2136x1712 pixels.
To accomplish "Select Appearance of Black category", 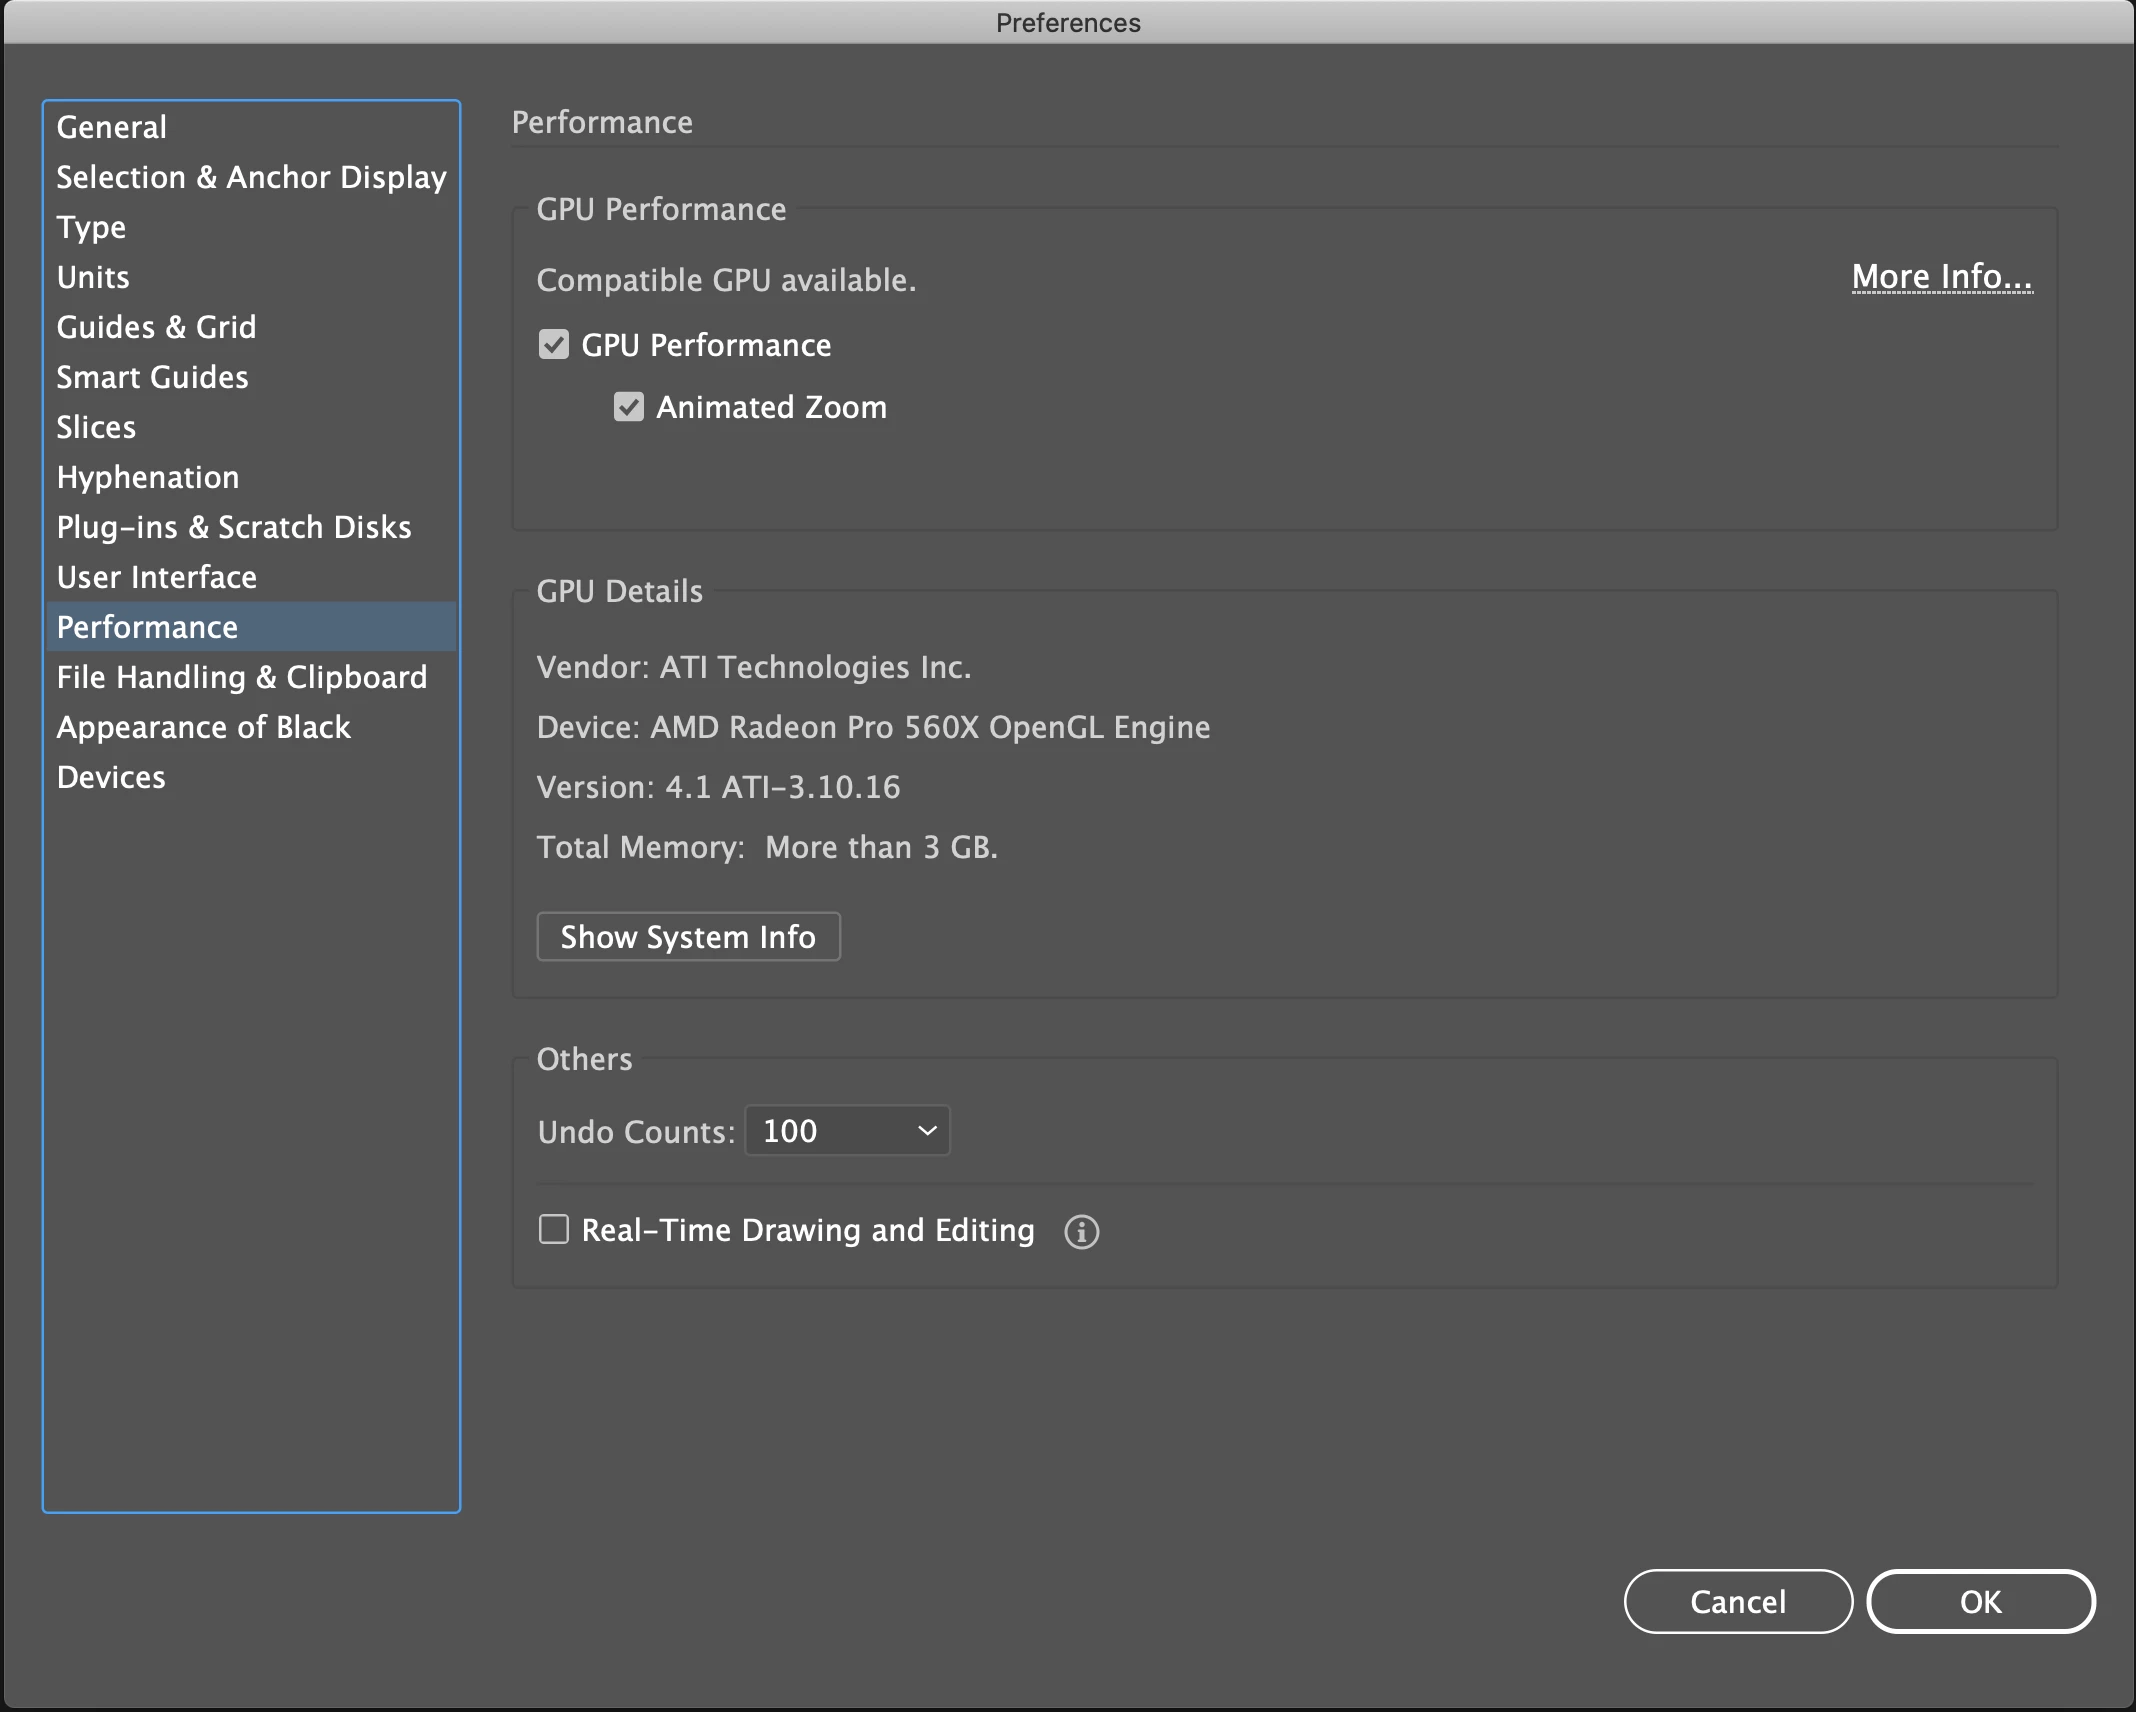I will tap(204, 727).
